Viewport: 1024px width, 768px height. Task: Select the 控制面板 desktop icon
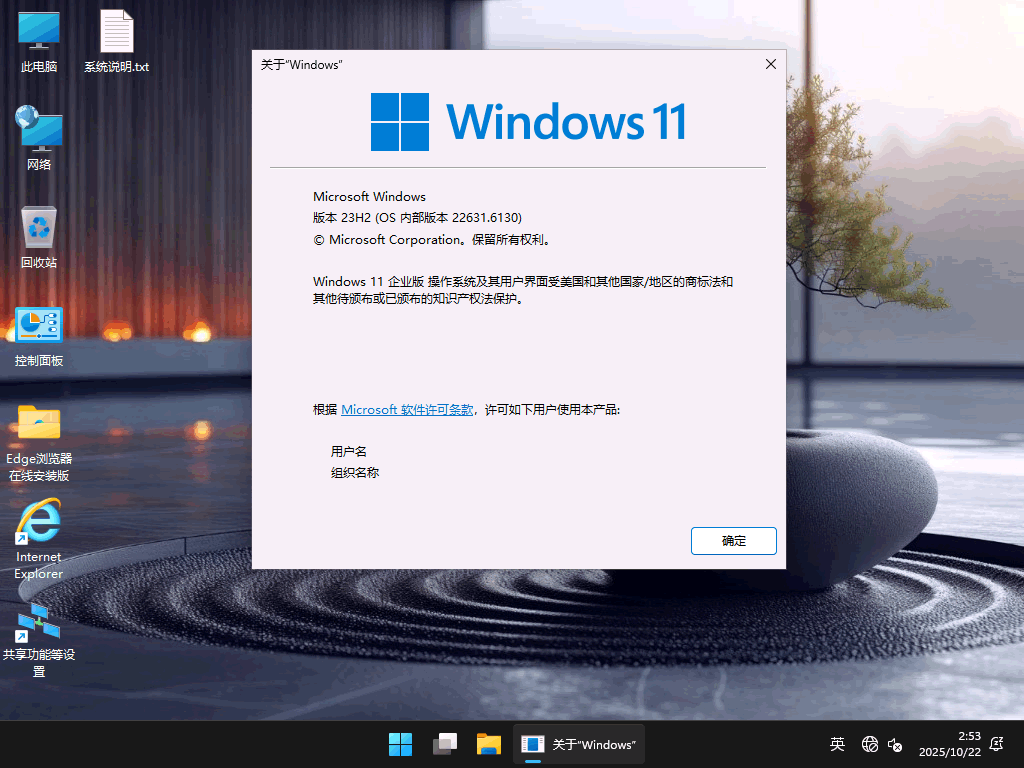[39, 336]
